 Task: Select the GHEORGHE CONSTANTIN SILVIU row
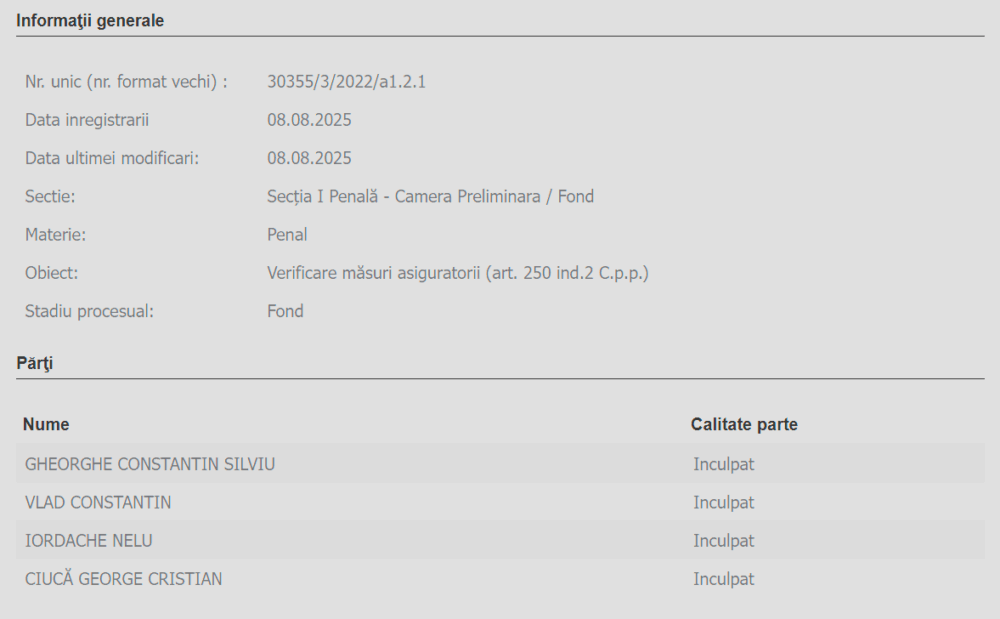click(501, 463)
